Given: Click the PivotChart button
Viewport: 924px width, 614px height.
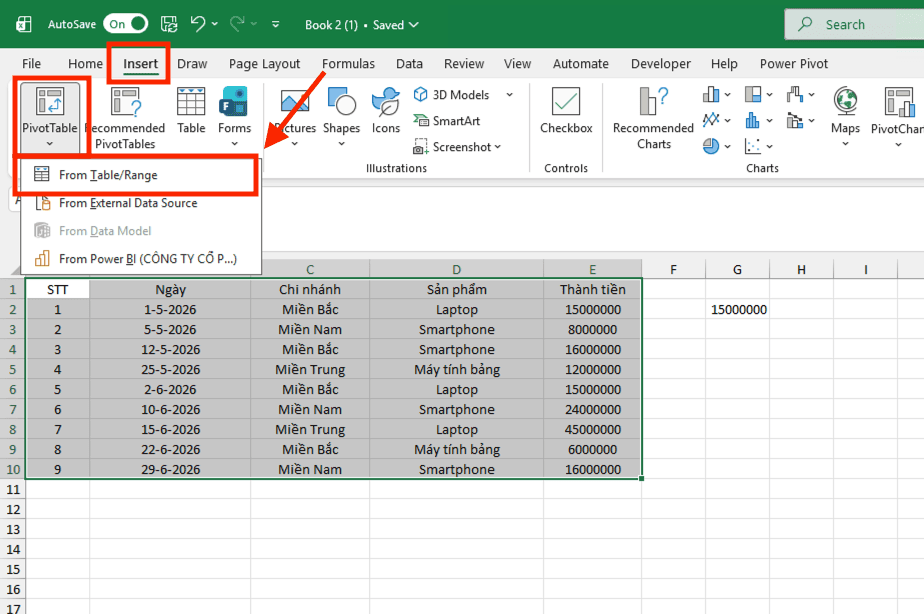Looking at the screenshot, I should (897, 117).
